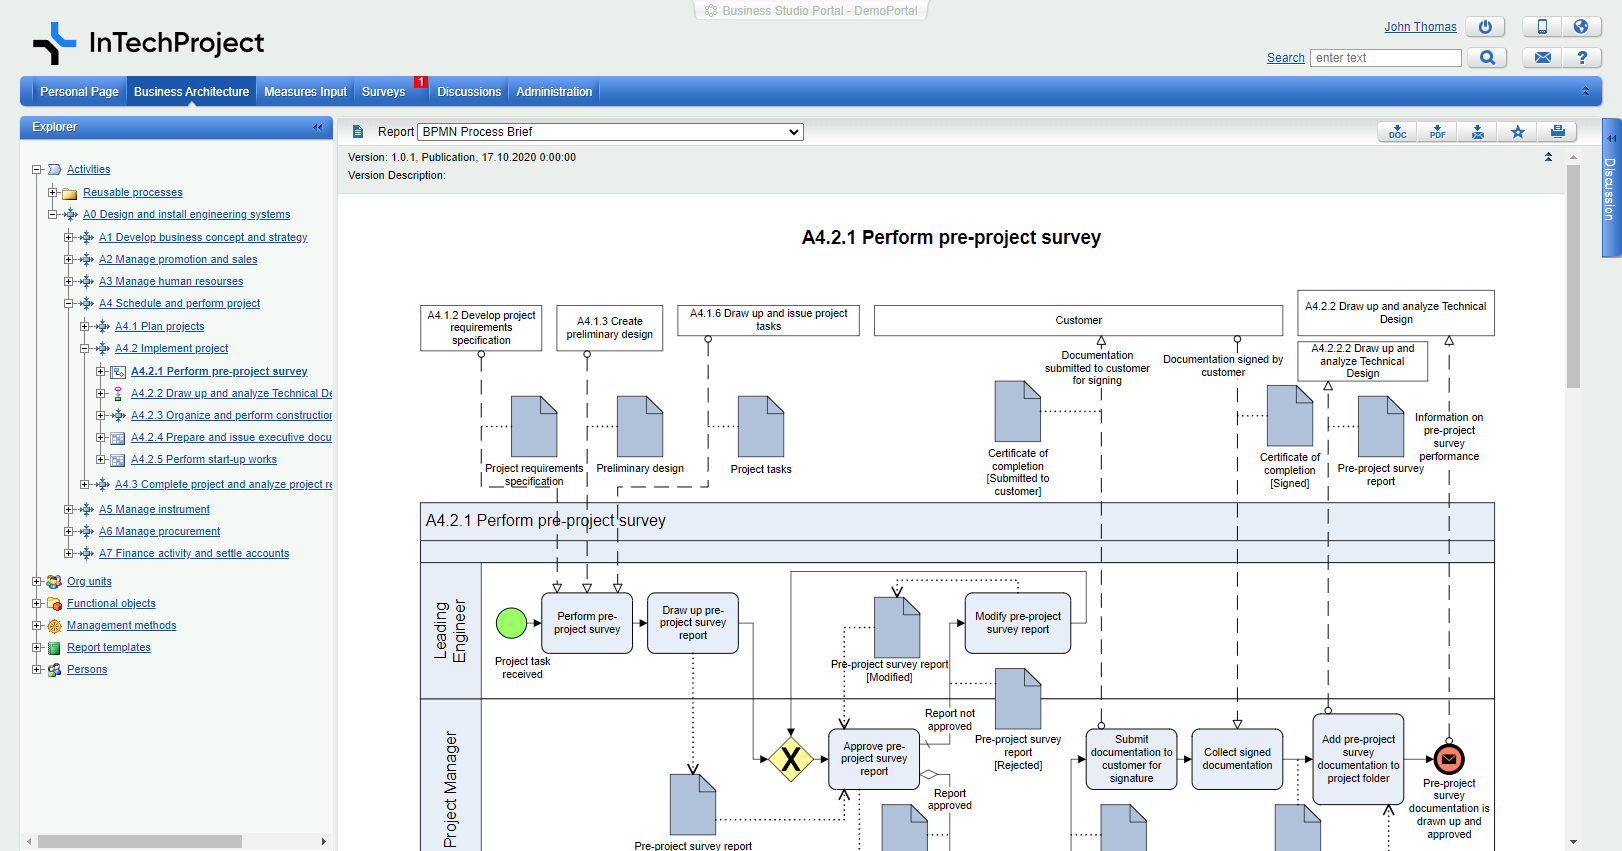Click the Search link
The height and width of the screenshot is (851, 1622).
coord(1285,58)
